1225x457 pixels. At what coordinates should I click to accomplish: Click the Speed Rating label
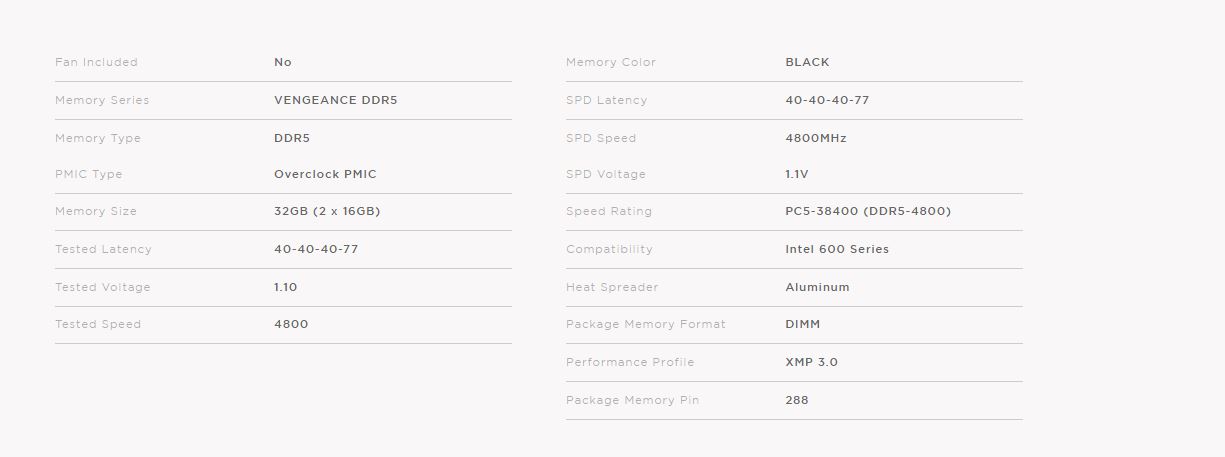tap(609, 211)
